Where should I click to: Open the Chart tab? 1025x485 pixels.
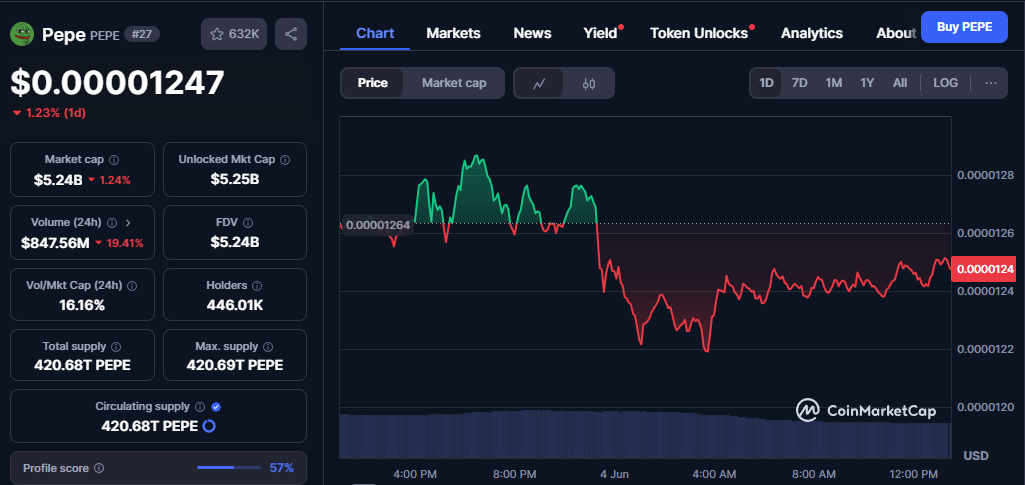[375, 33]
